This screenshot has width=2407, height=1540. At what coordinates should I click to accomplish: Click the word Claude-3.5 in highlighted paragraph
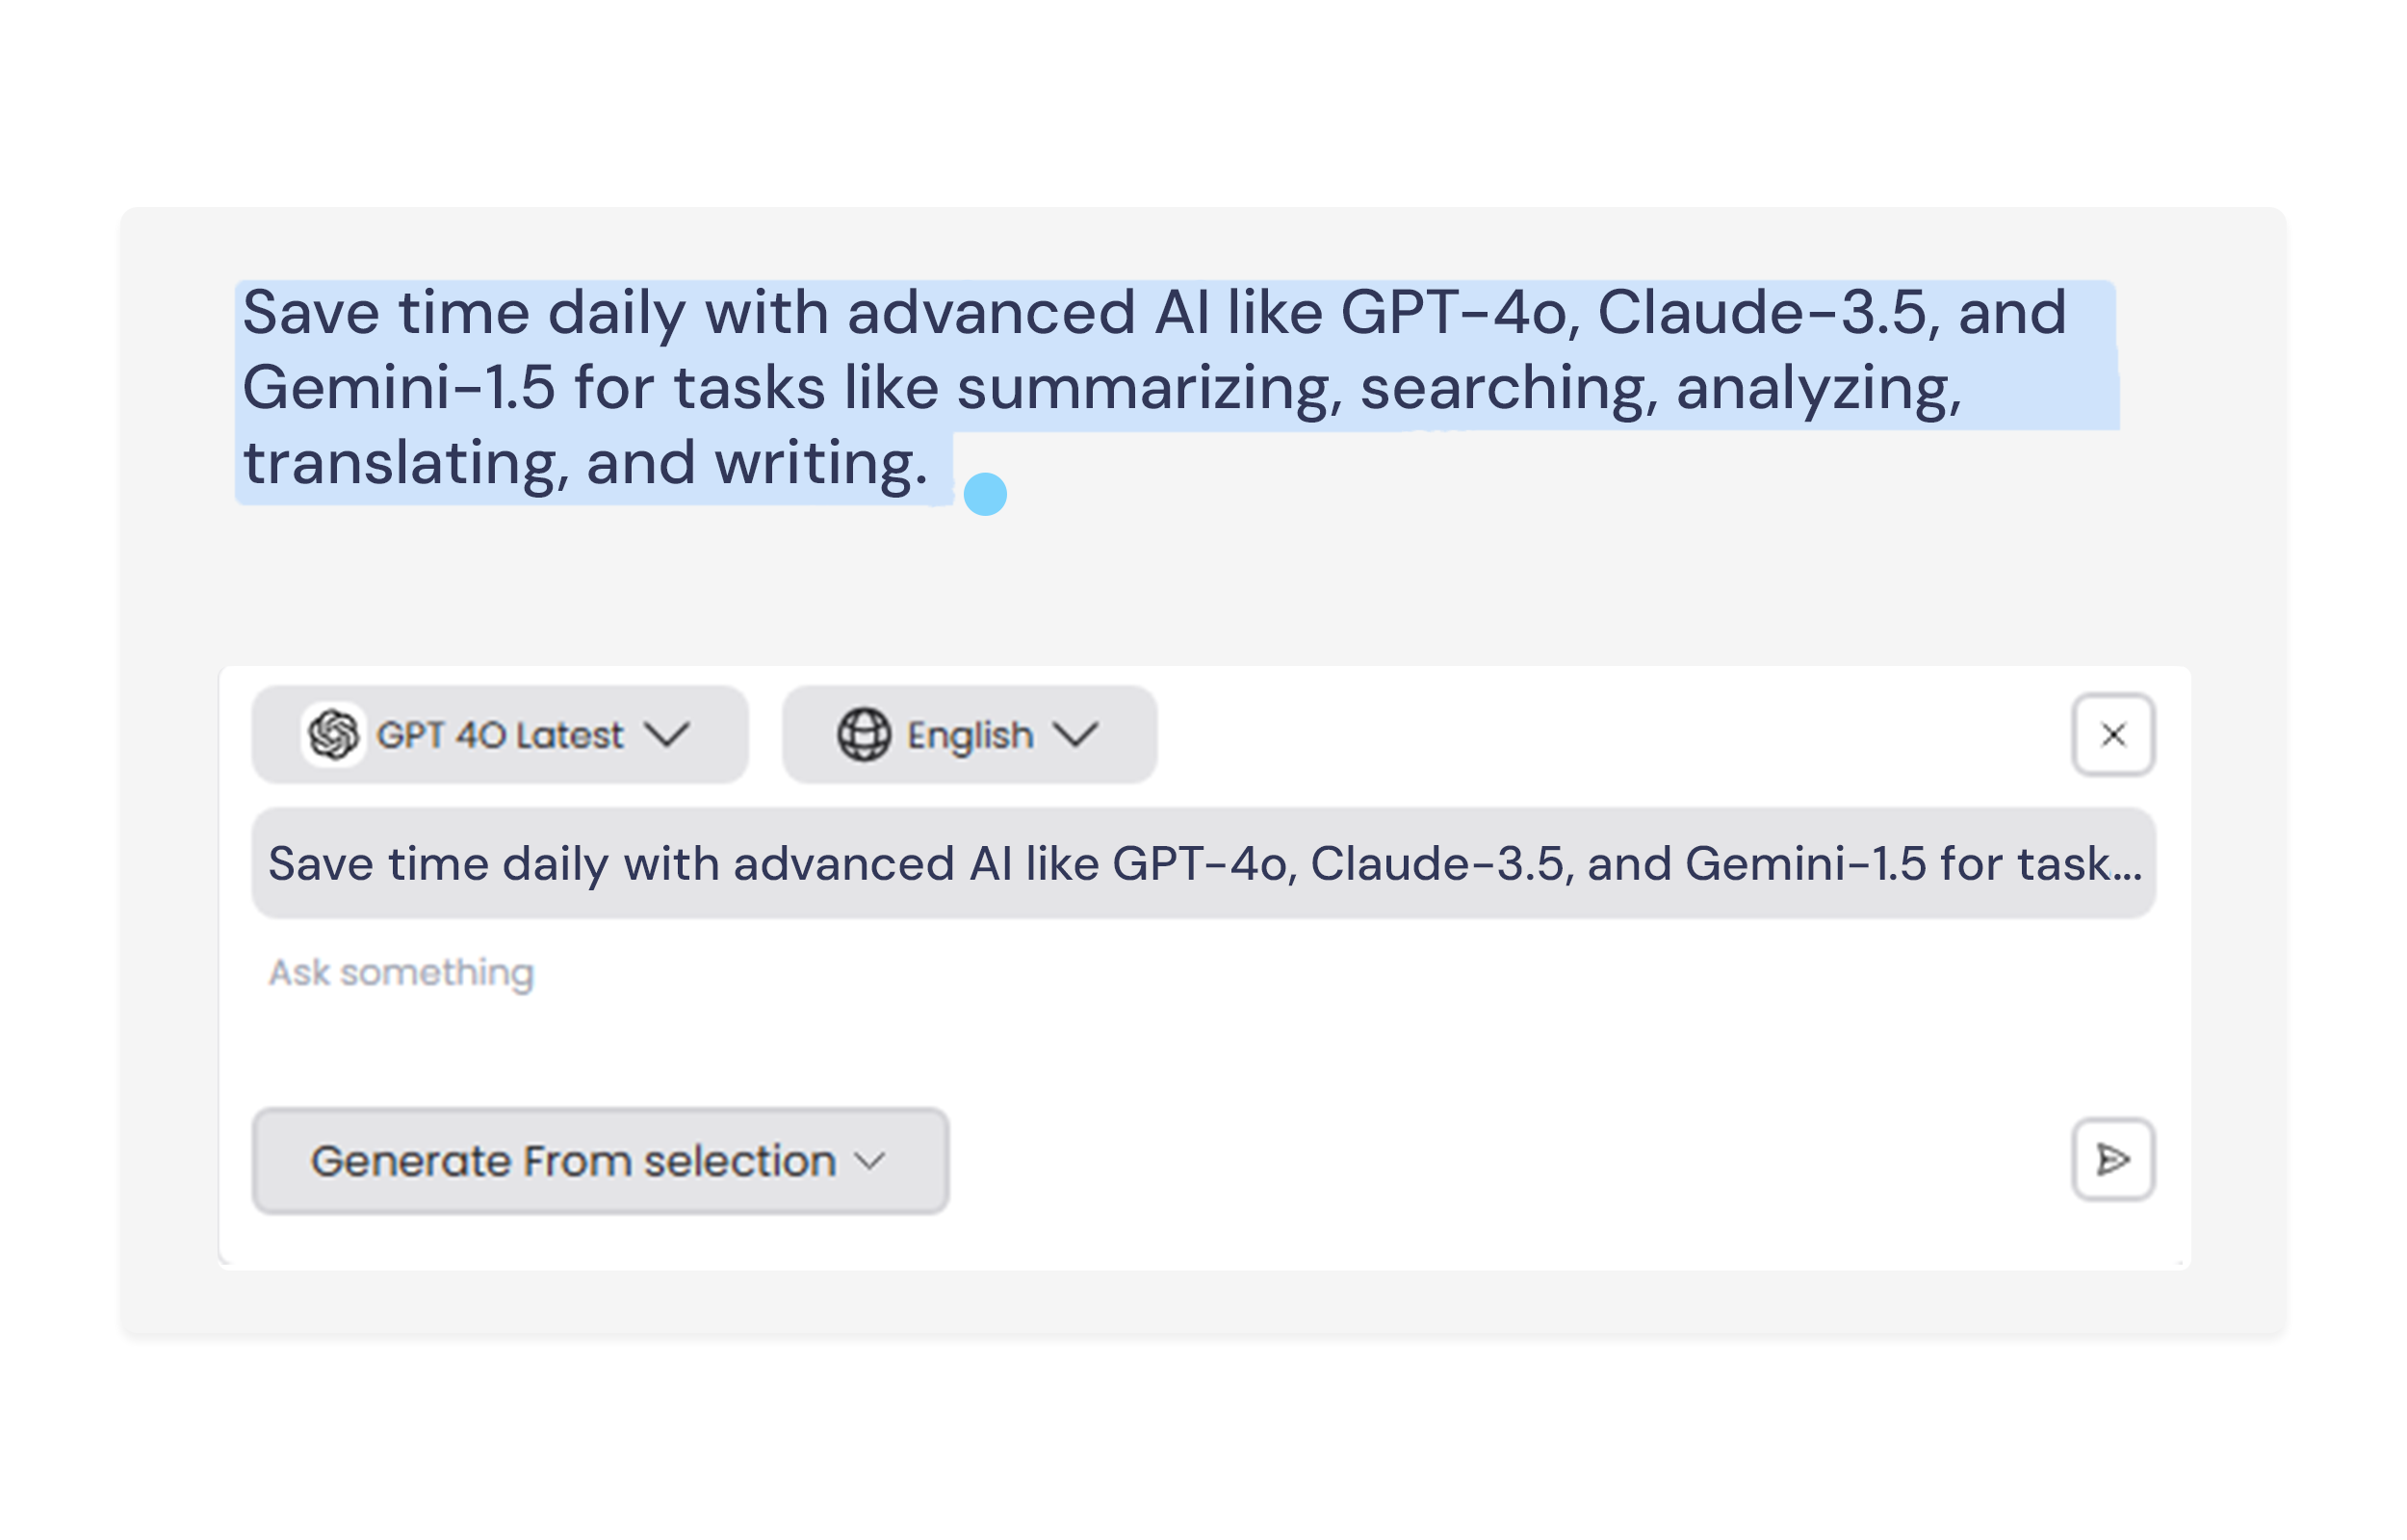1761,312
